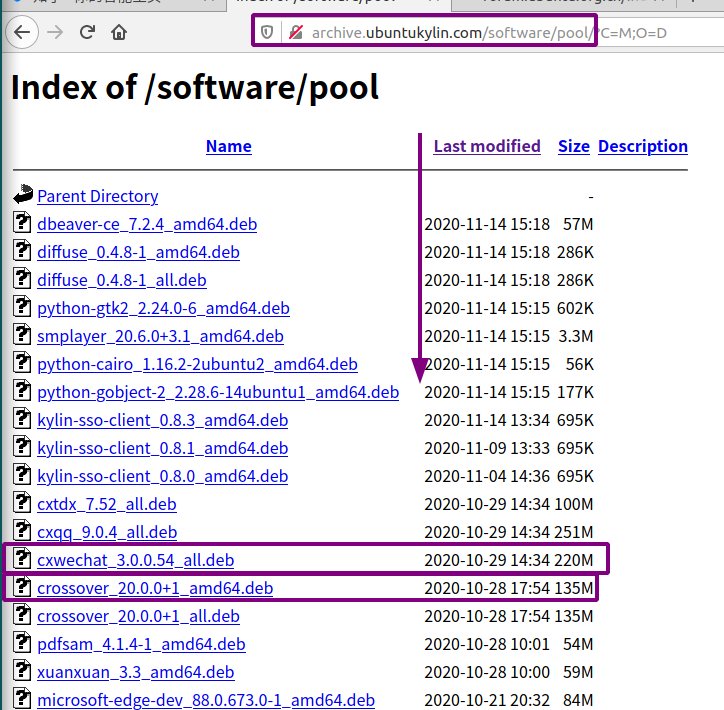Download pdfsam_4.1.4-1_amd64.deb
The height and width of the screenshot is (710, 724).
[141, 644]
